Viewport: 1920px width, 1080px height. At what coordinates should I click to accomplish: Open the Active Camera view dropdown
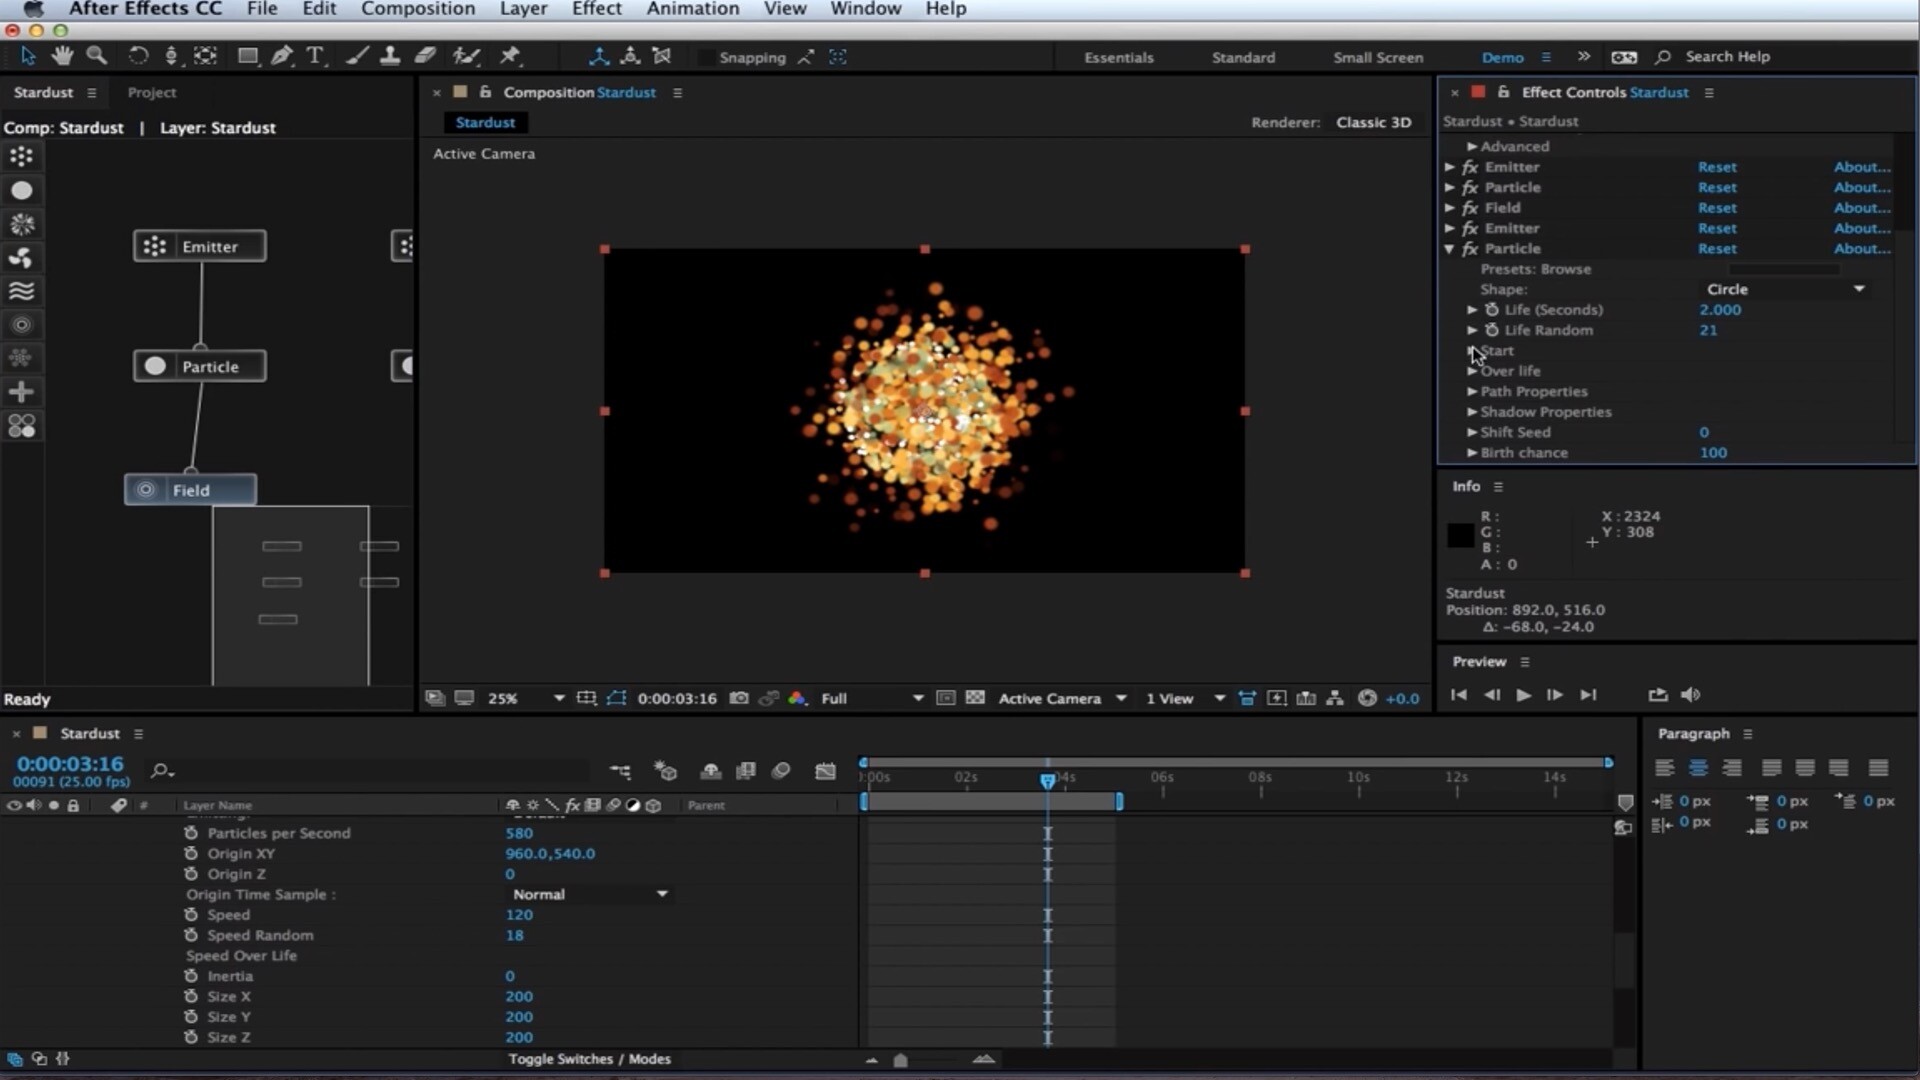pos(1062,698)
